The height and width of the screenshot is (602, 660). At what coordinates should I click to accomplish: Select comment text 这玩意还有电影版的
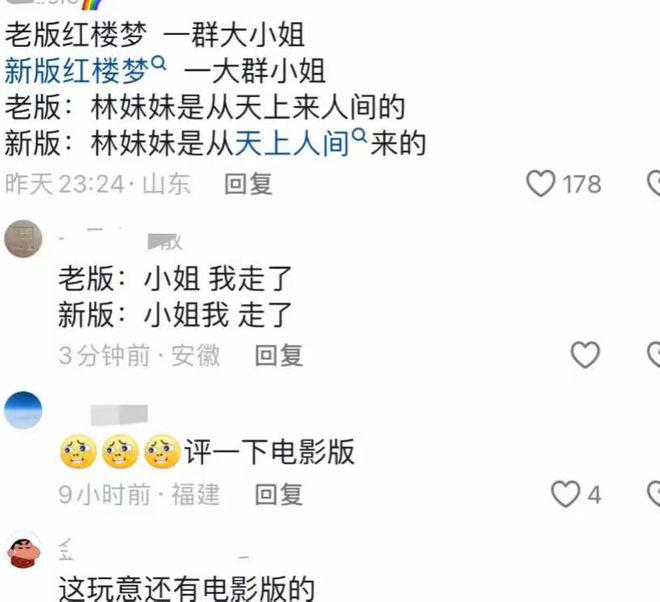pos(186,589)
